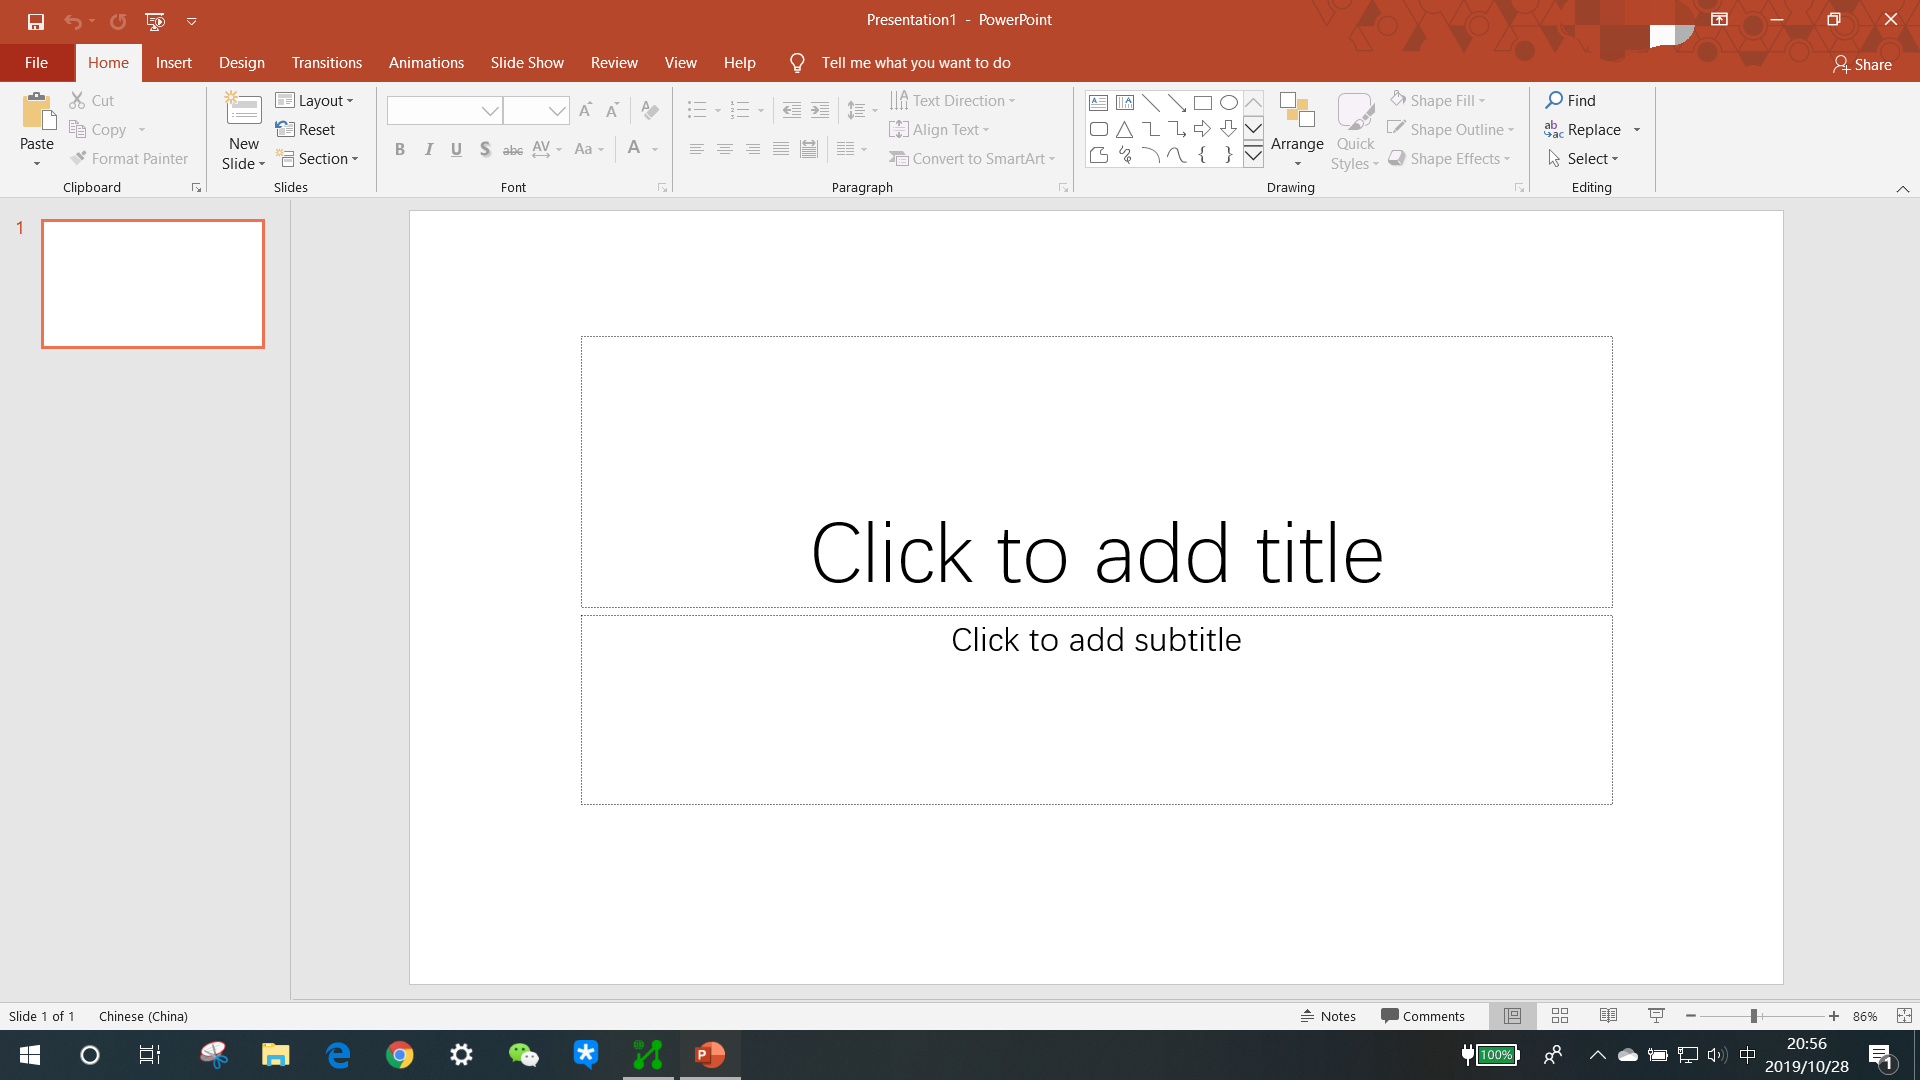Click the Reset button
Image resolution: width=1920 pixels, height=1080 pixels.
[305, 129]
